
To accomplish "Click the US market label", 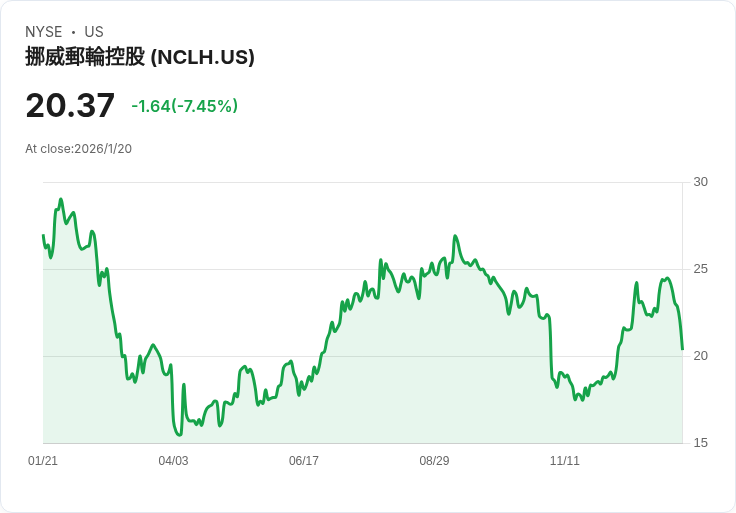I will point(94,32).
